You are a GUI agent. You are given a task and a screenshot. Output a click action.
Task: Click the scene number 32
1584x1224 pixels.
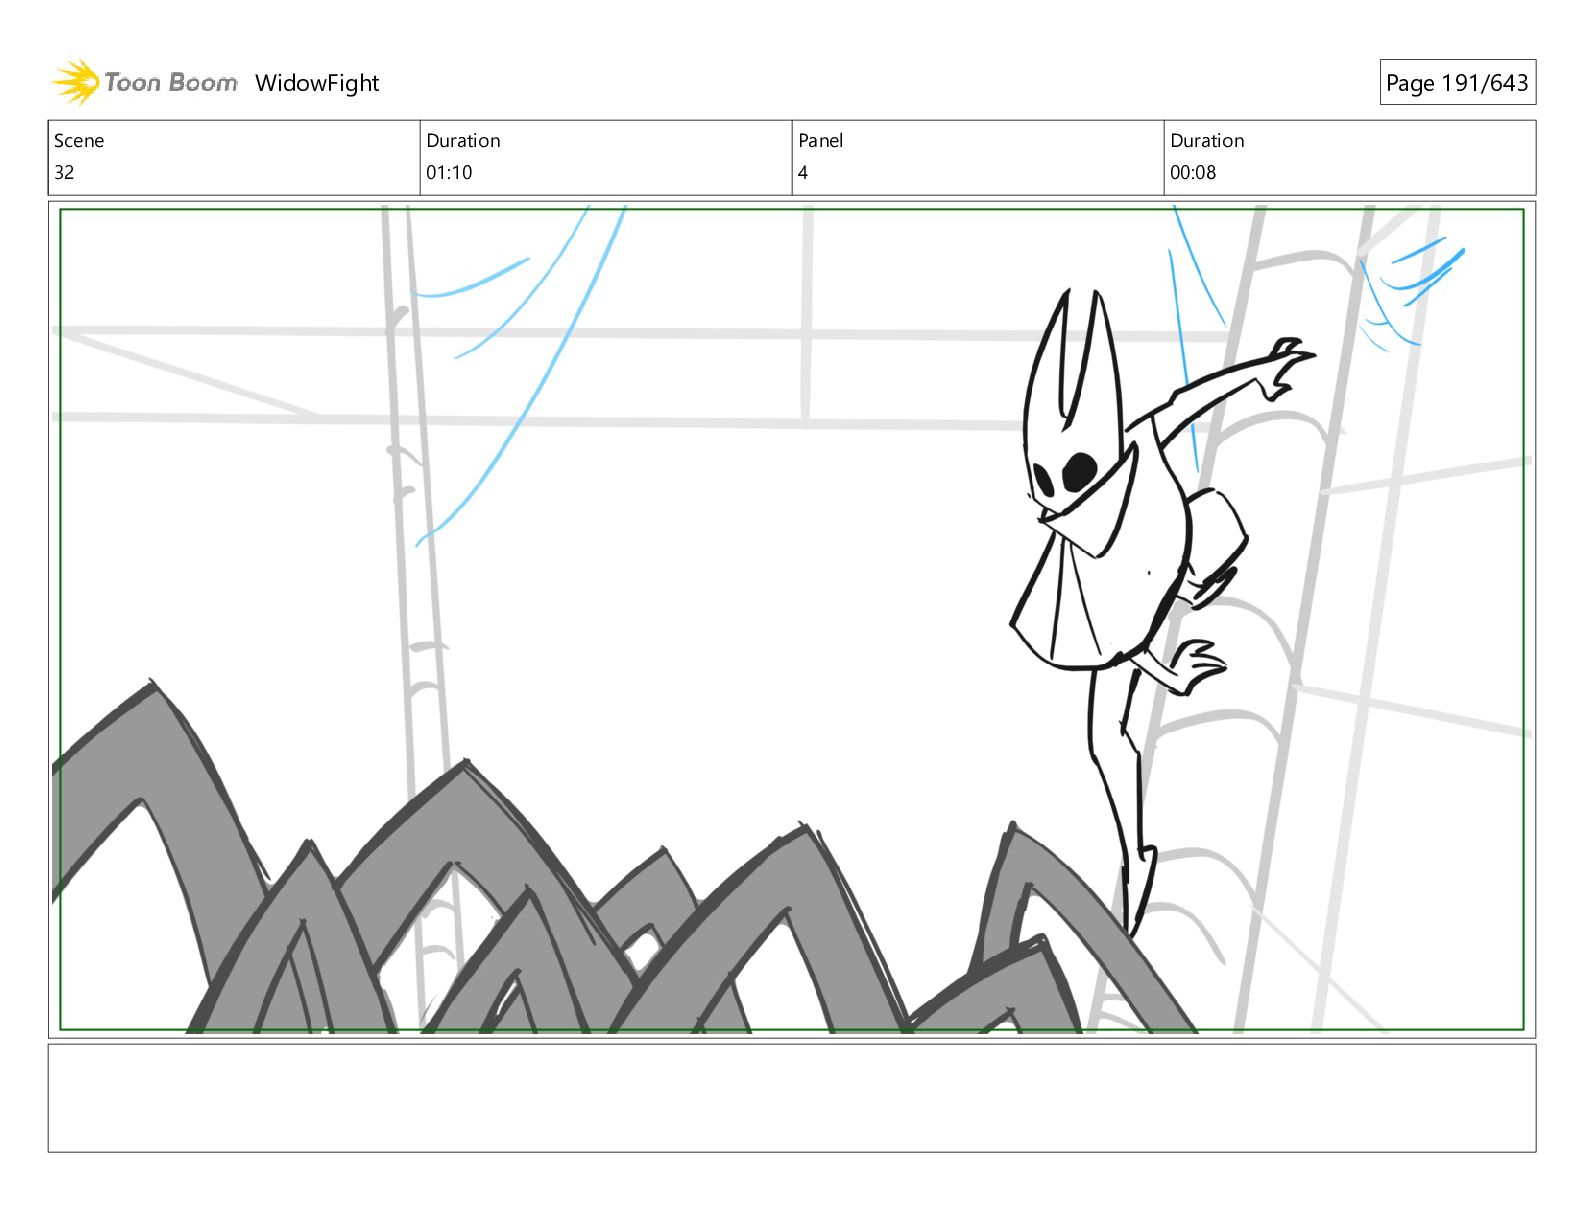64,172
